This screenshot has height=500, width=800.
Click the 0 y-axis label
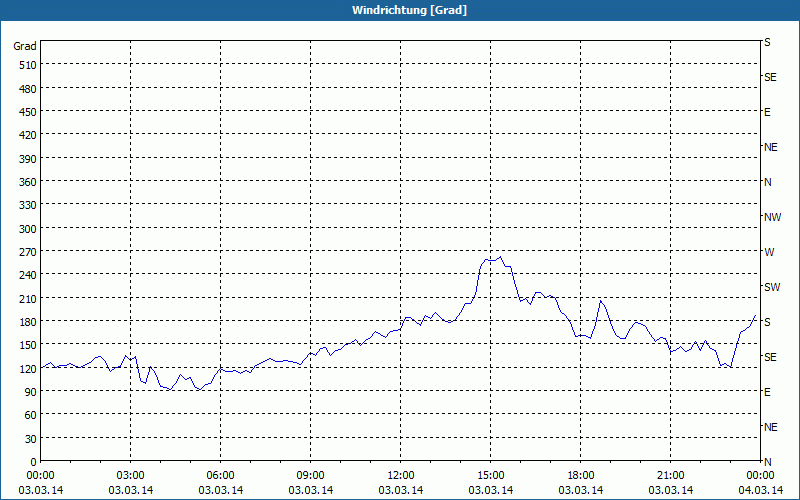[34, 462]
